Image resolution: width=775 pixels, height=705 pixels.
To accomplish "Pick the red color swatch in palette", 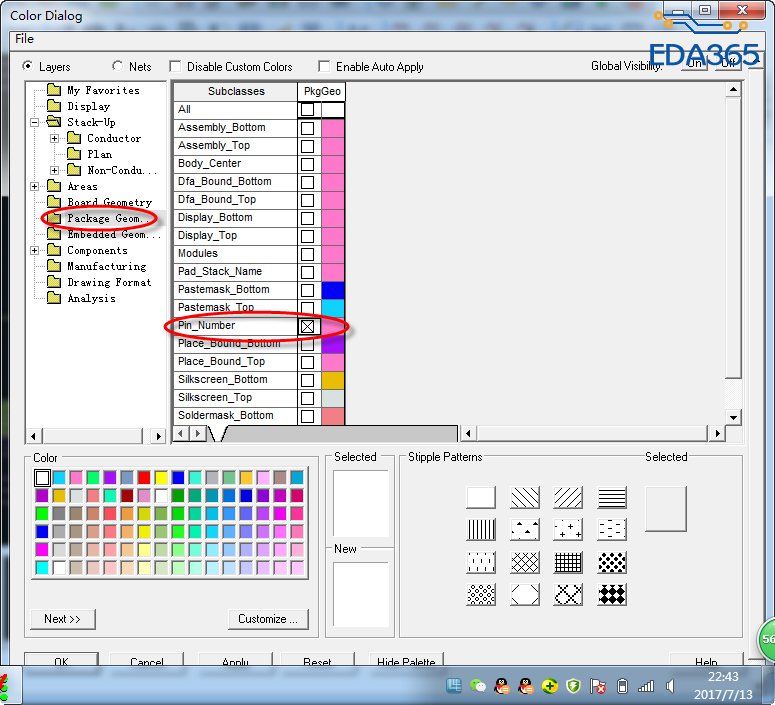I will click(x=144, y=478).
